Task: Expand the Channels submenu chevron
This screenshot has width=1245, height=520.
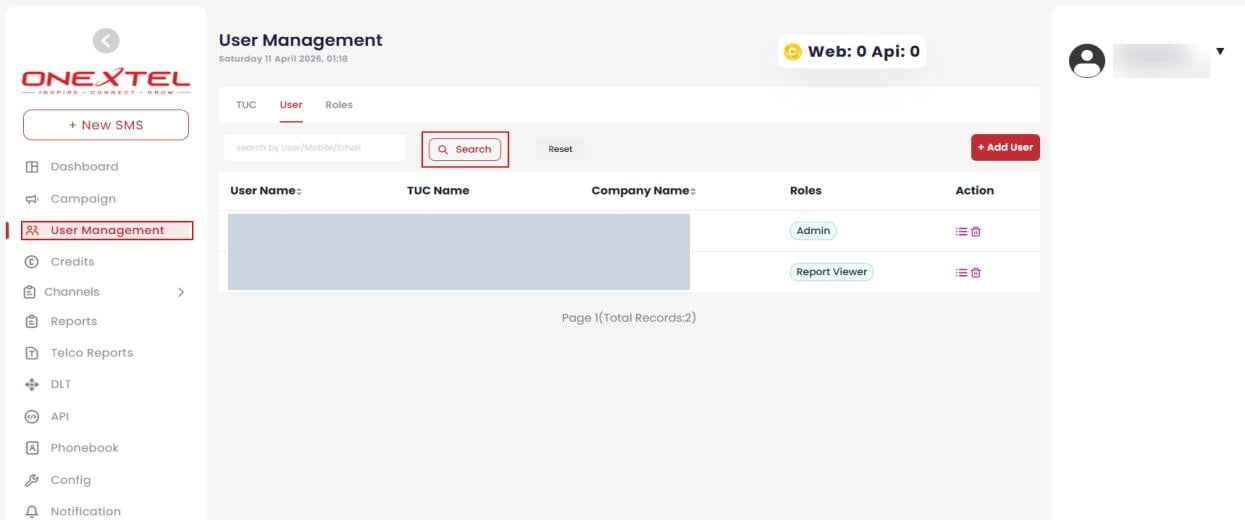Action: pyautogui.click(x=181, y=292)
